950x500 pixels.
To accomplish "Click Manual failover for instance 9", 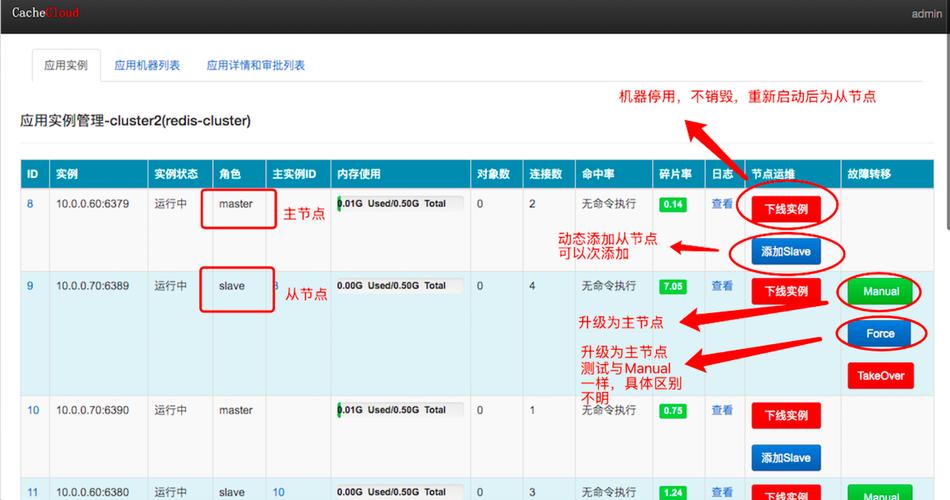I will click(x=880, y=291).
